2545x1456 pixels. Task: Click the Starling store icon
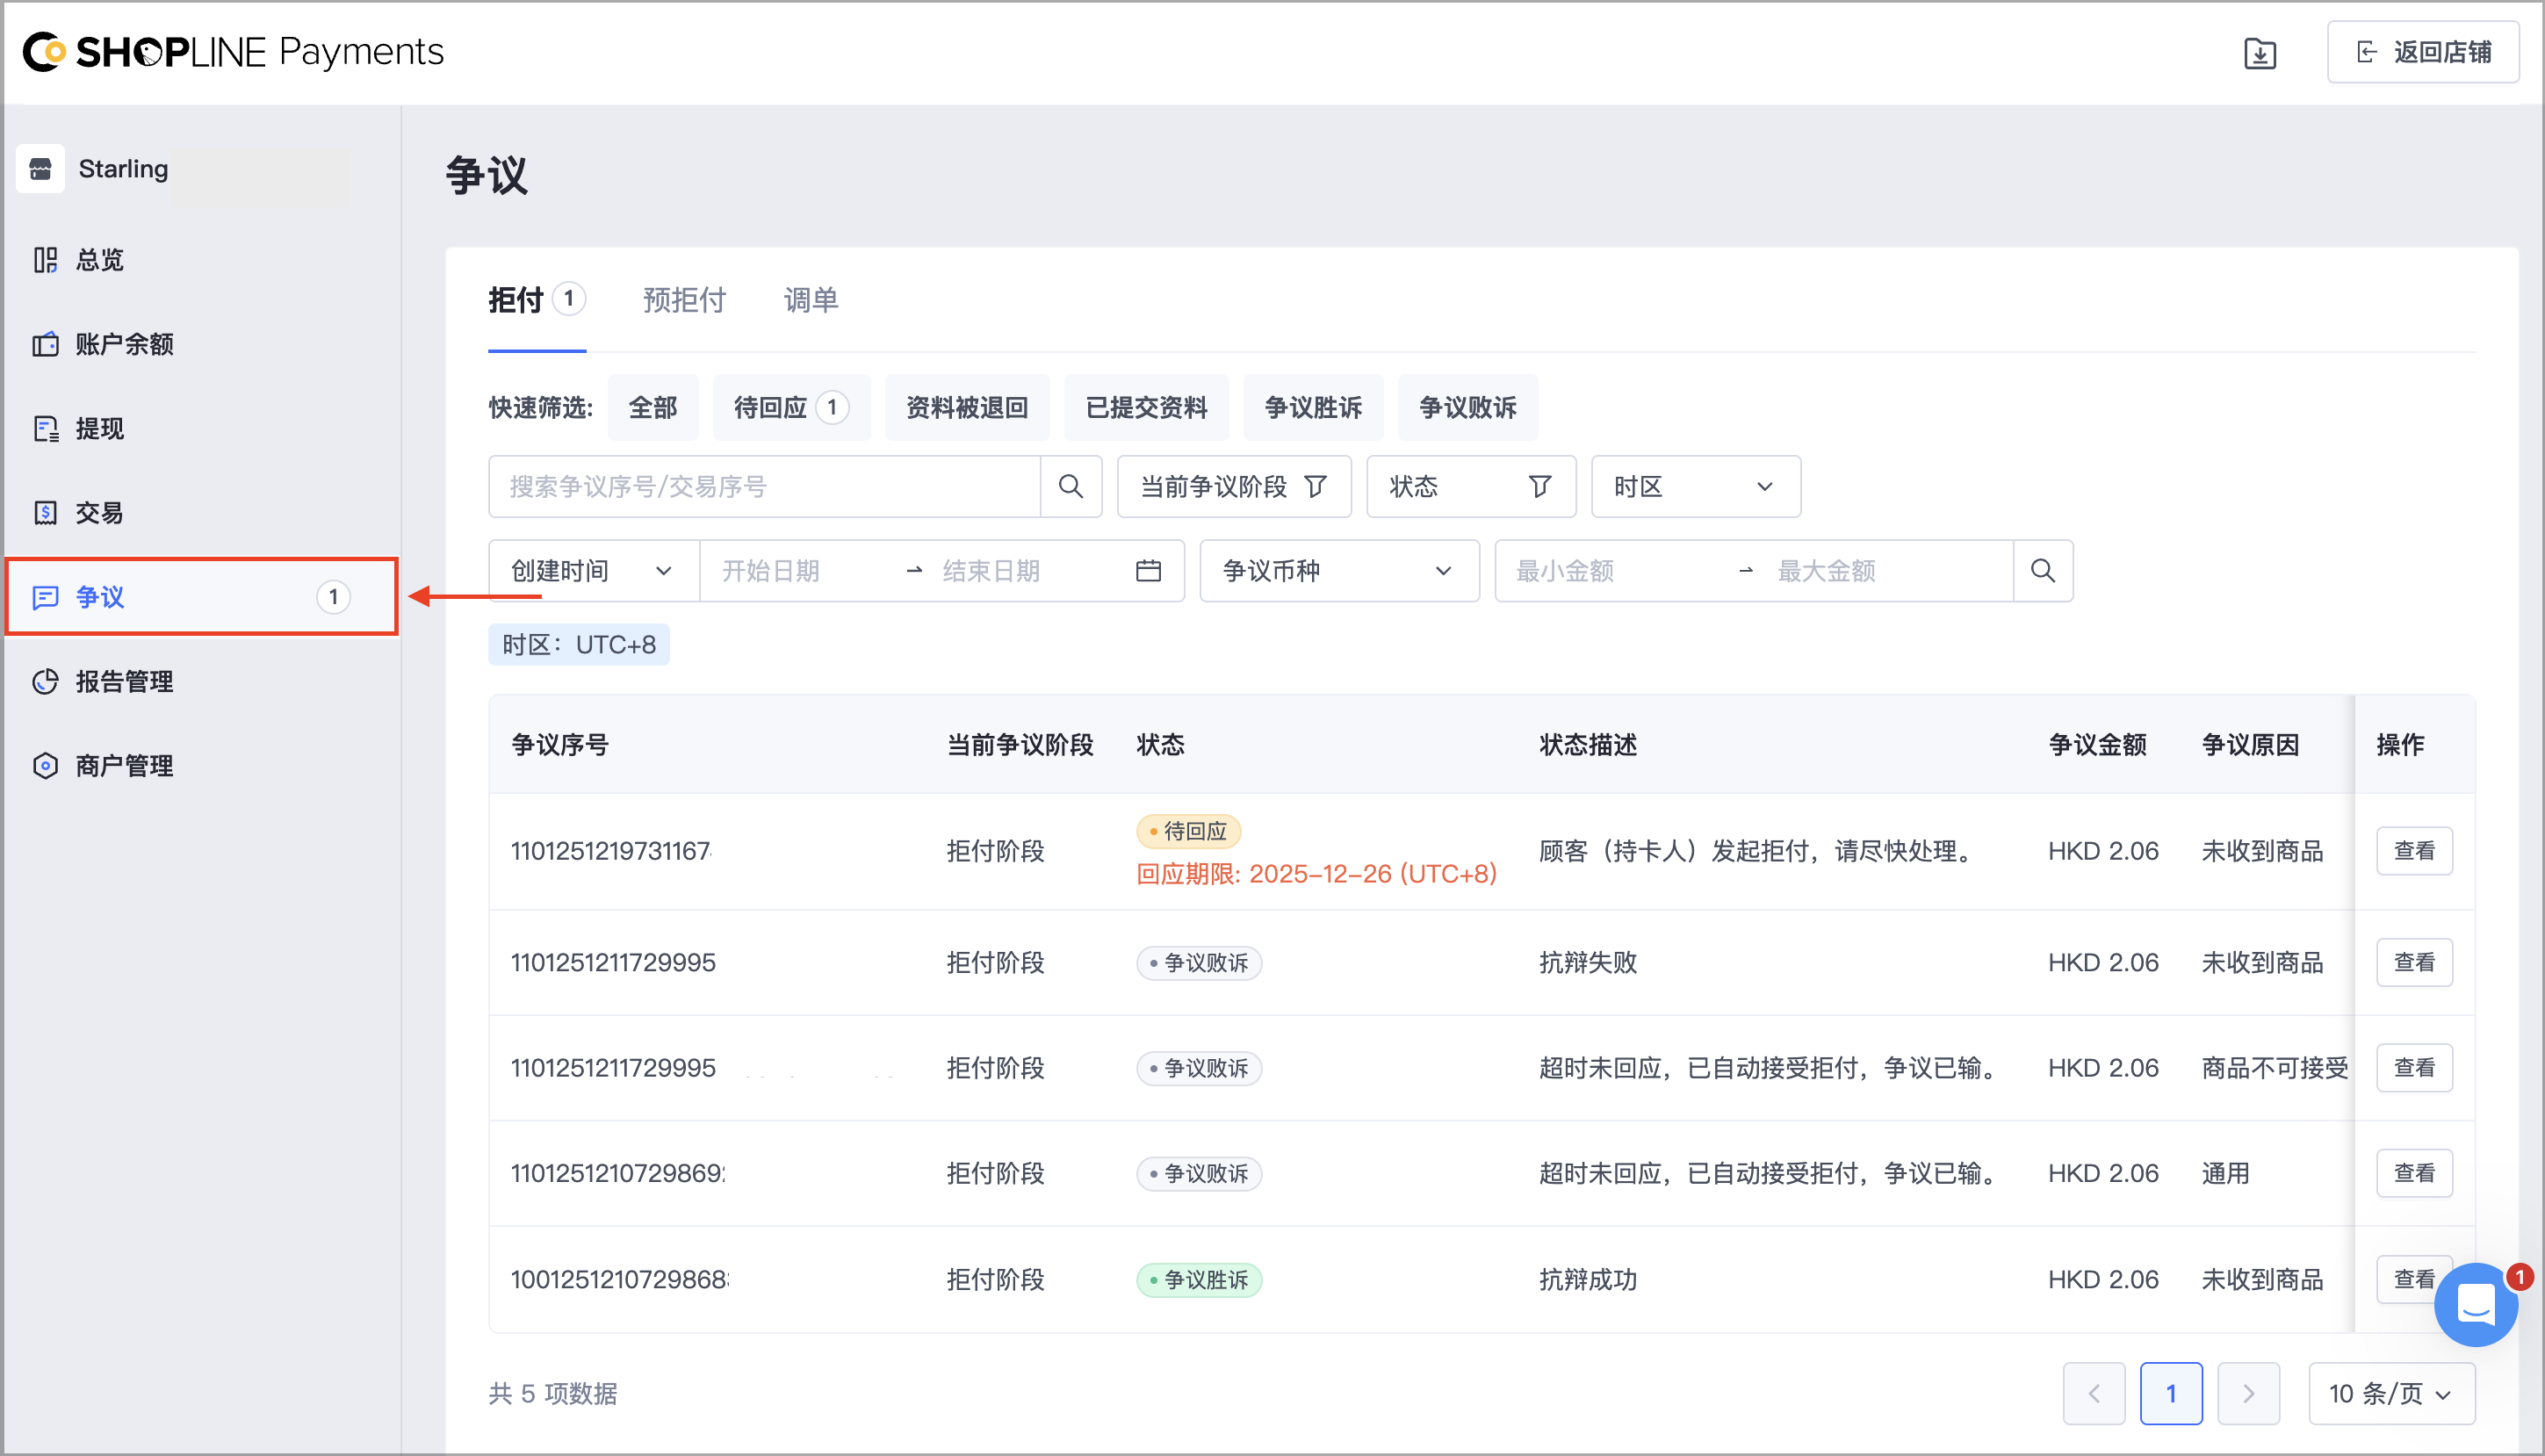(41, 168)
